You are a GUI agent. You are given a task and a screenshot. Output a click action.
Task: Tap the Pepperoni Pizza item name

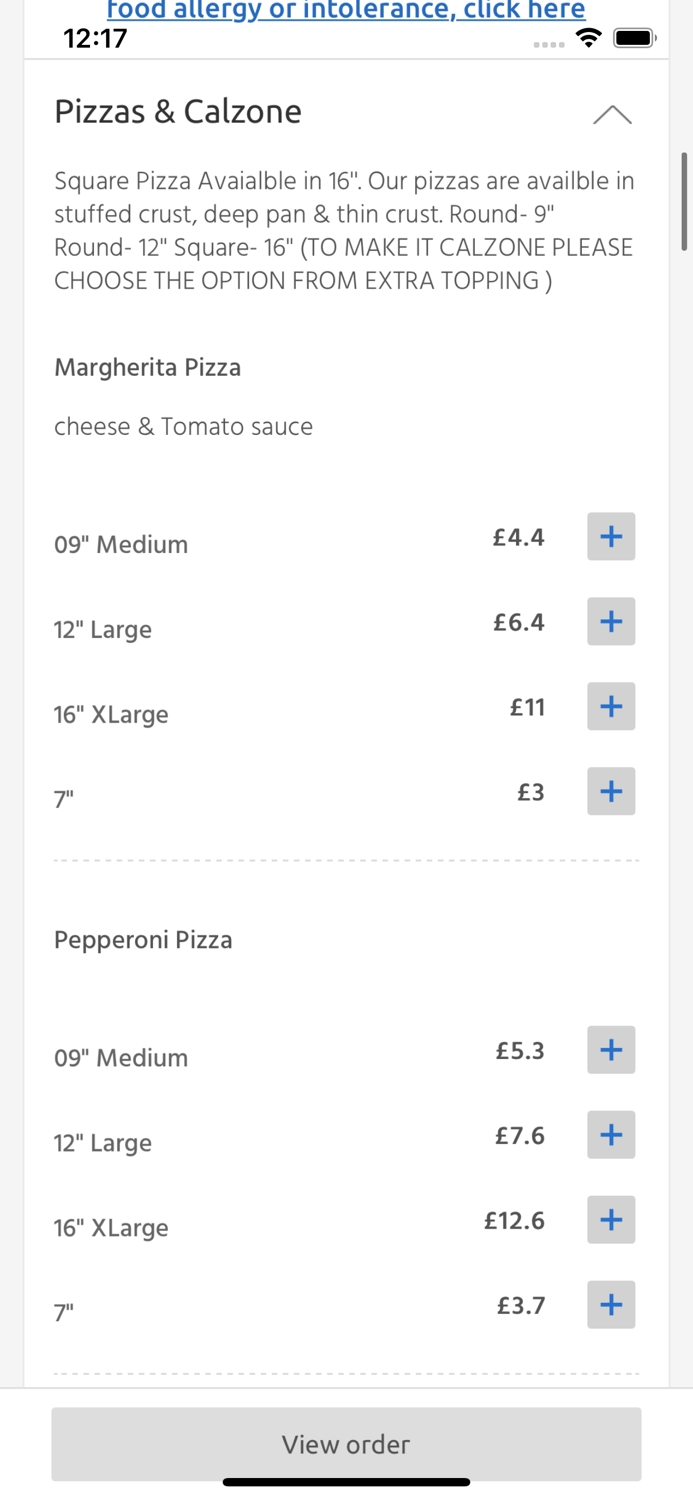click(x=143, y=940)
